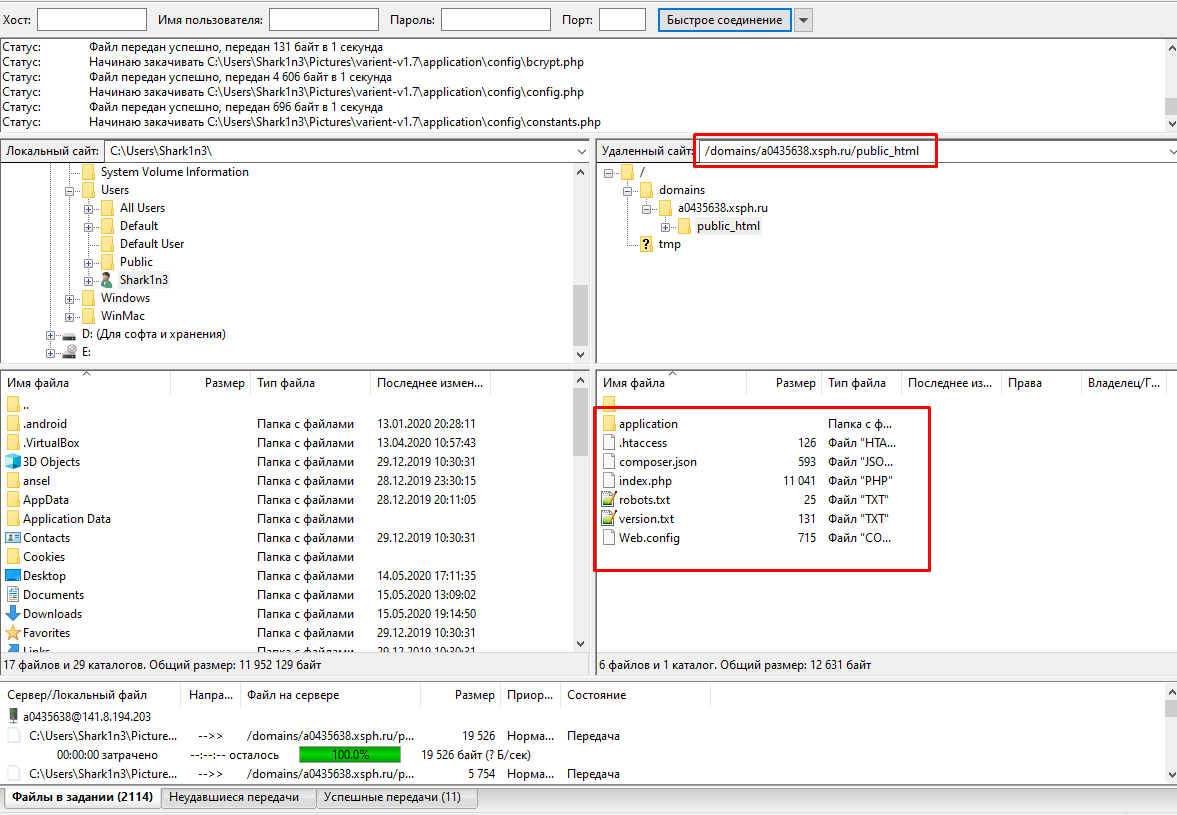This screenshot has width=1177, height=815.
Task: Select the robots.txt file icon
Action: pos(609,500)
